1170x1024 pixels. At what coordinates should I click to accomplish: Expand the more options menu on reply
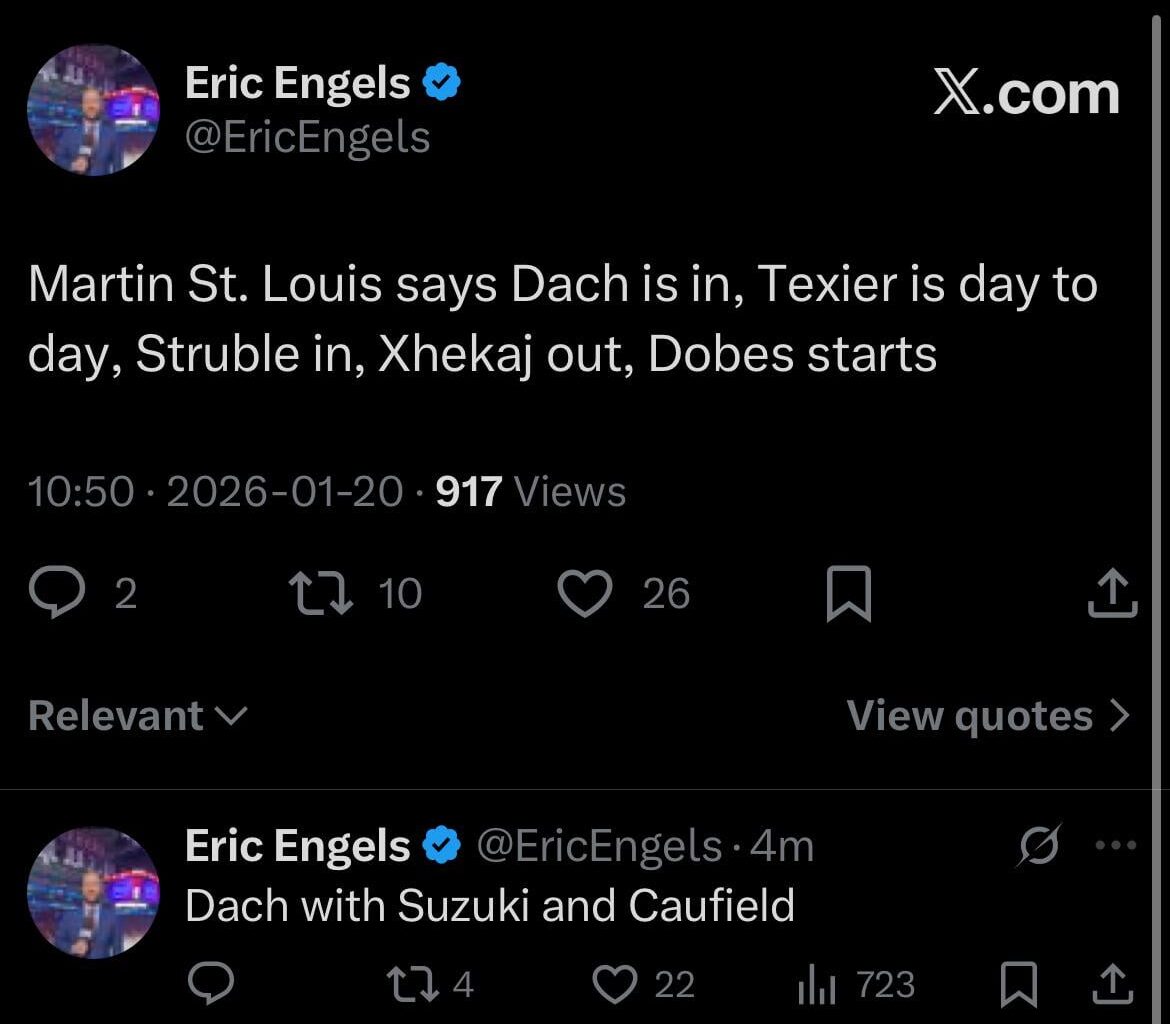coord(1118,845)
